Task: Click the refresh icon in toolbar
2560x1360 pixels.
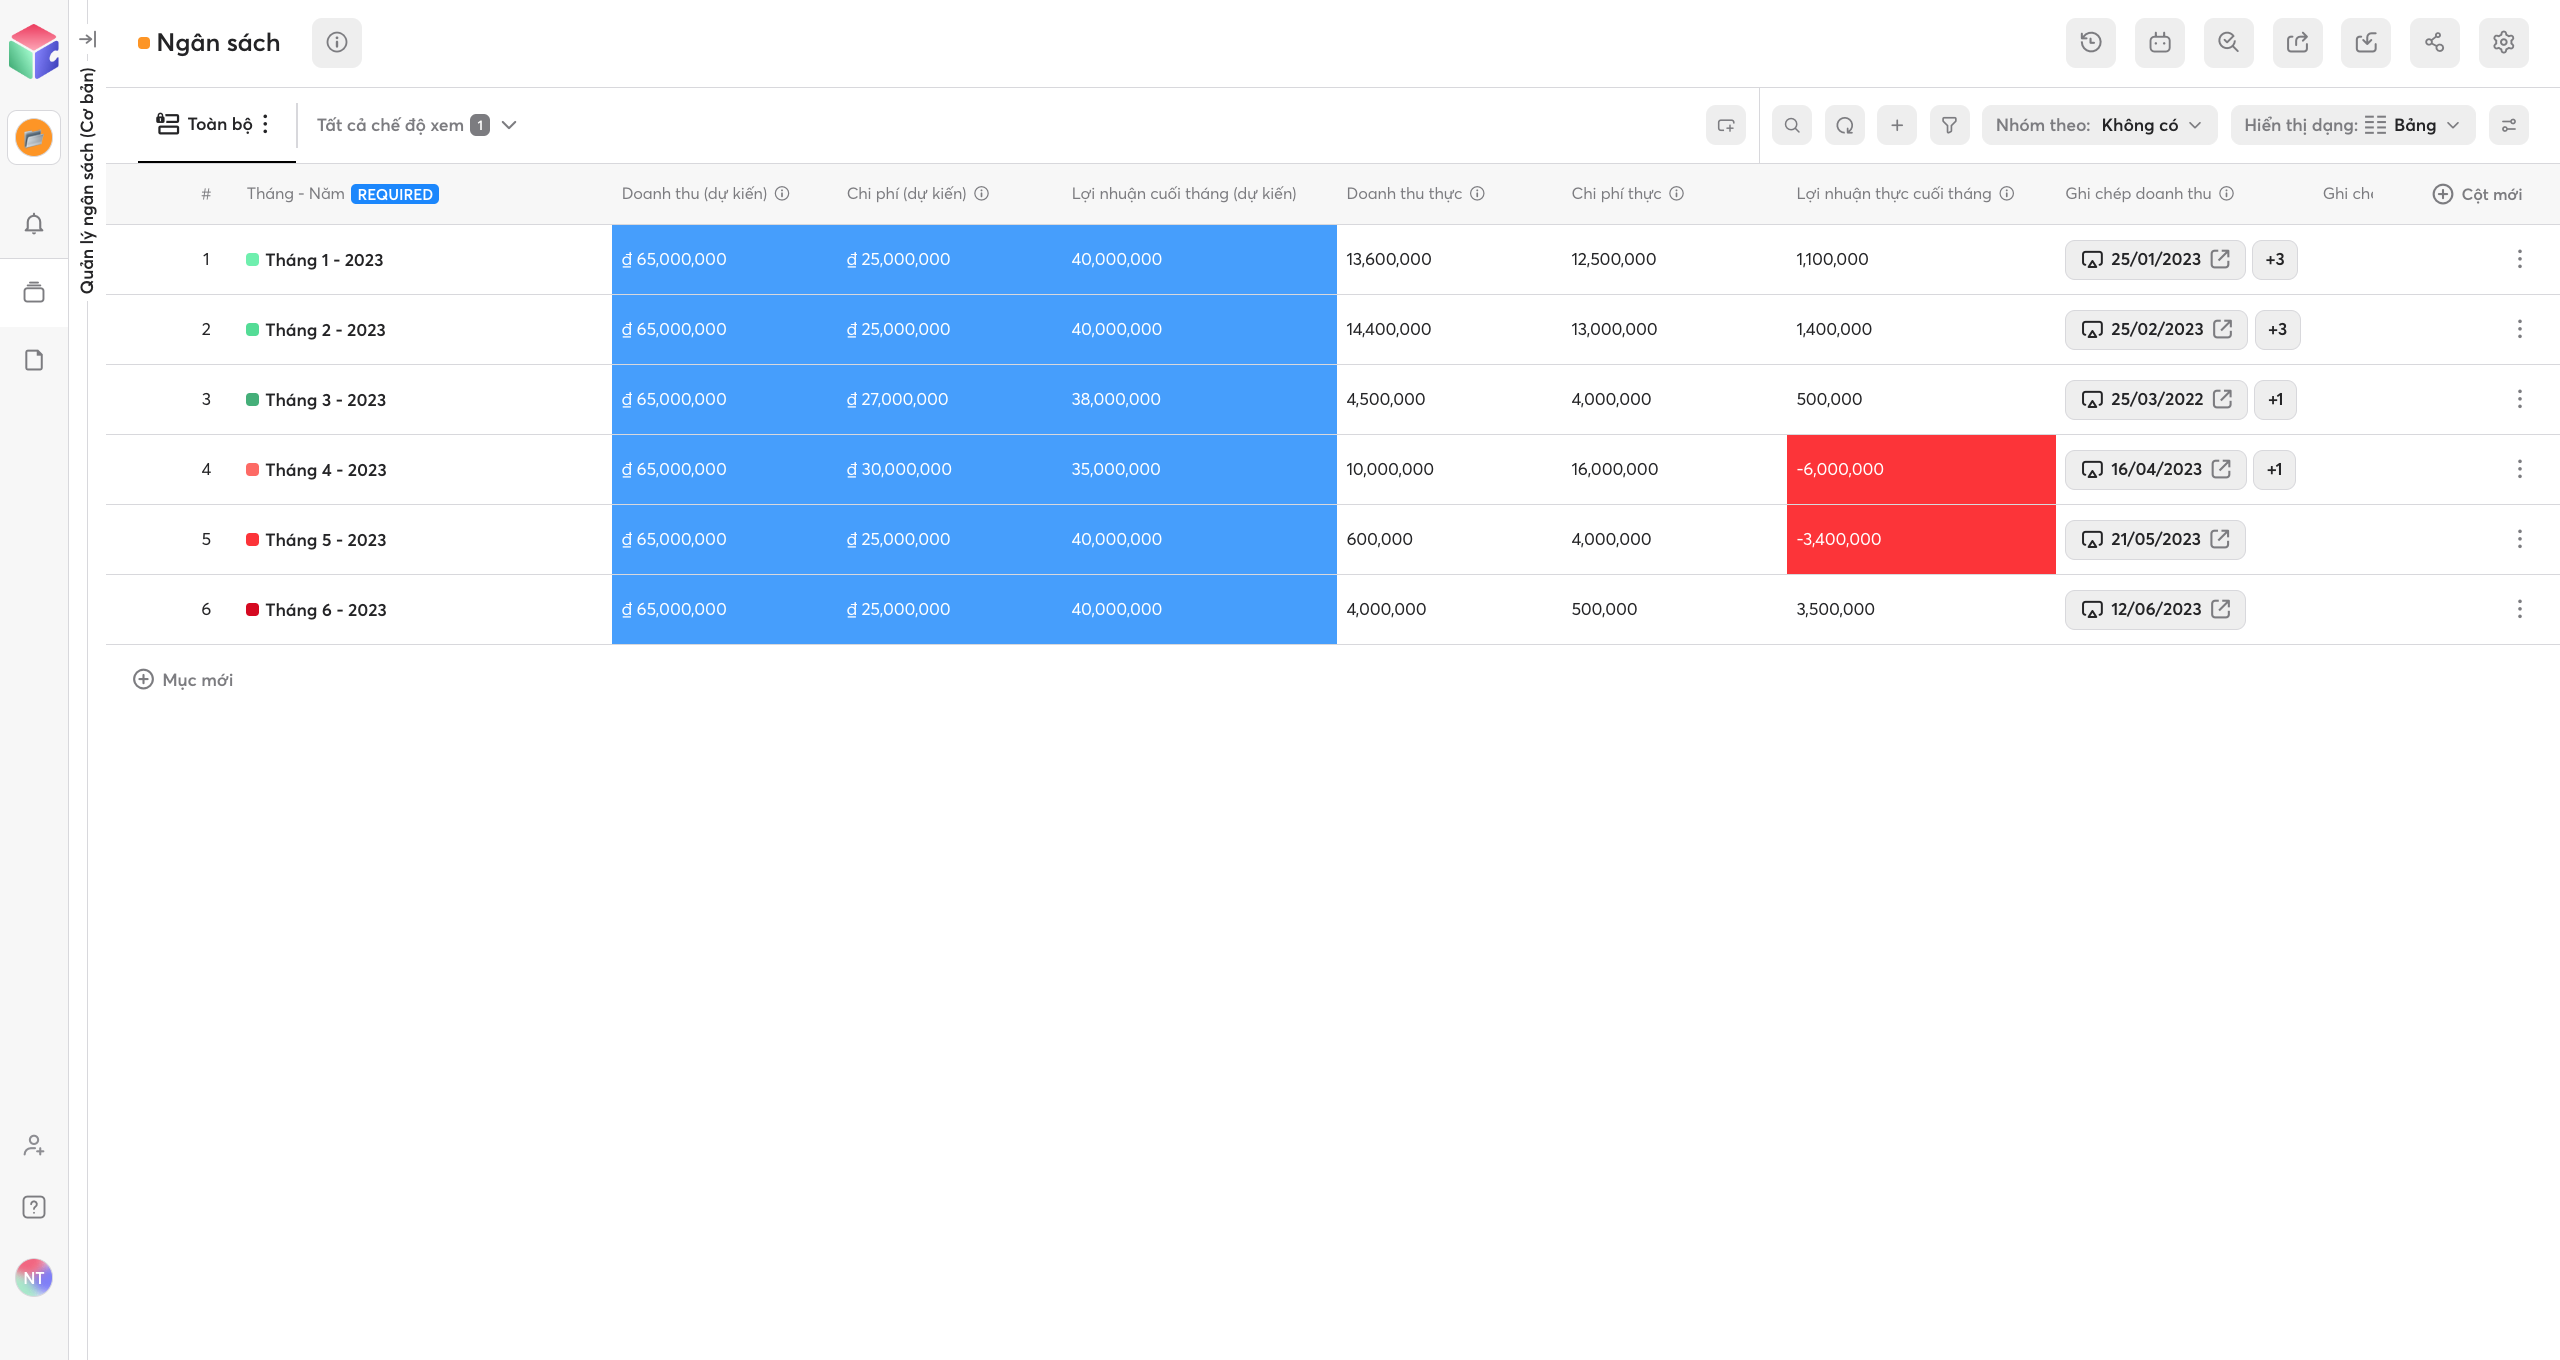Action: click(1845, 125)
